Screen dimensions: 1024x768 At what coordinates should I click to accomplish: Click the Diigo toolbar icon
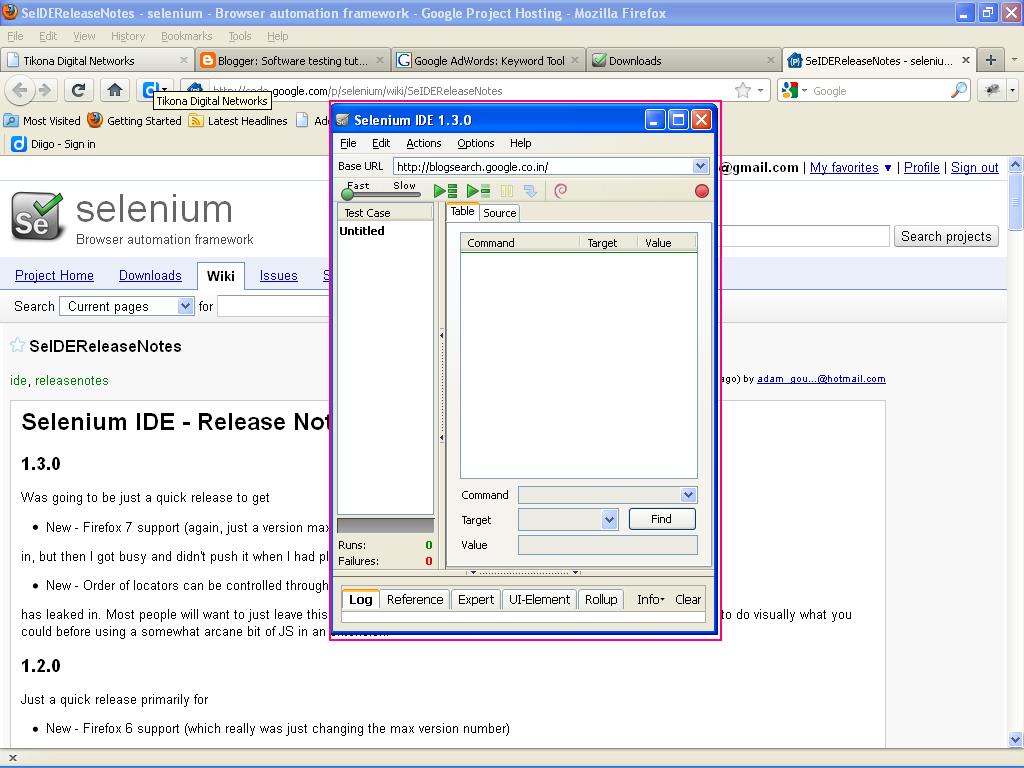pos(151,89)
